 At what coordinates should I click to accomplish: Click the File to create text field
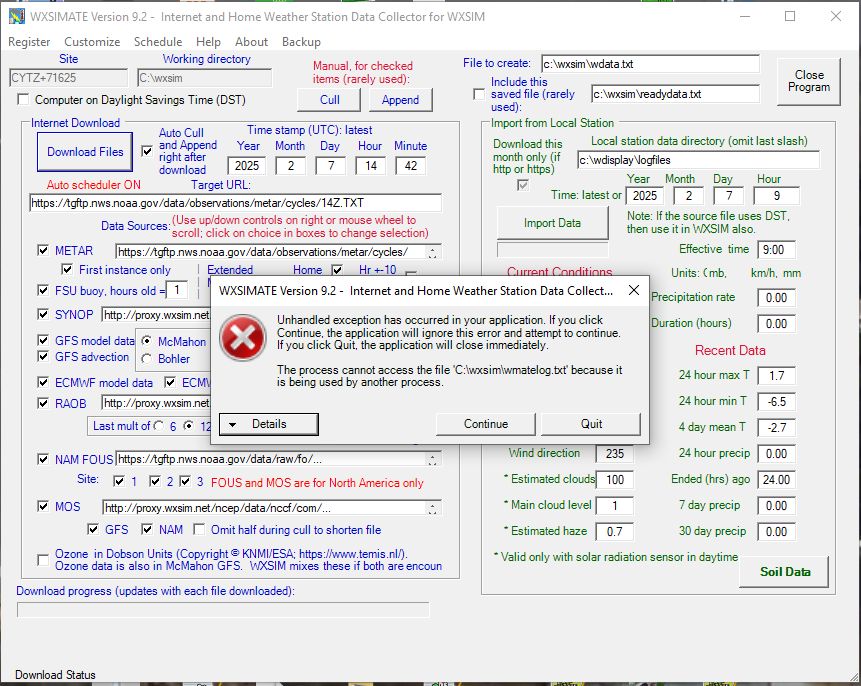650,64
